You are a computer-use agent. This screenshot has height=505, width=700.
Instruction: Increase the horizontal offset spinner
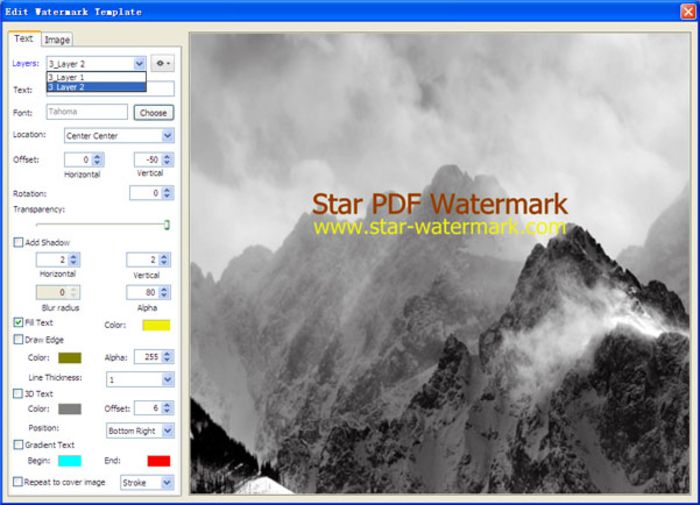[x=97, y=156]
